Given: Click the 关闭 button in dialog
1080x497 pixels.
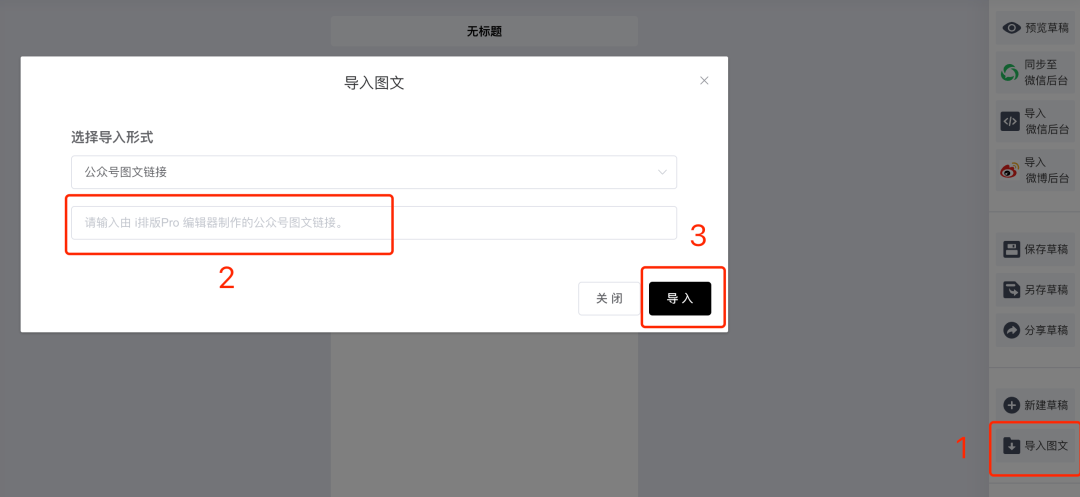Looking at the screenshot, I should click(x=610, y=299).
